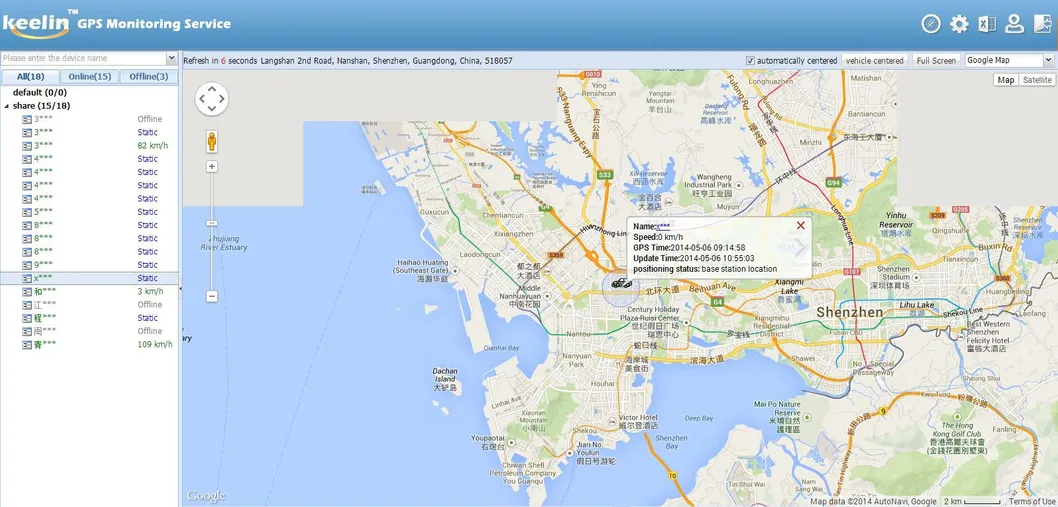Click the compass icon in header
Image resolution: width=1058 pixels, height=507 pixels.
point(931,24)
